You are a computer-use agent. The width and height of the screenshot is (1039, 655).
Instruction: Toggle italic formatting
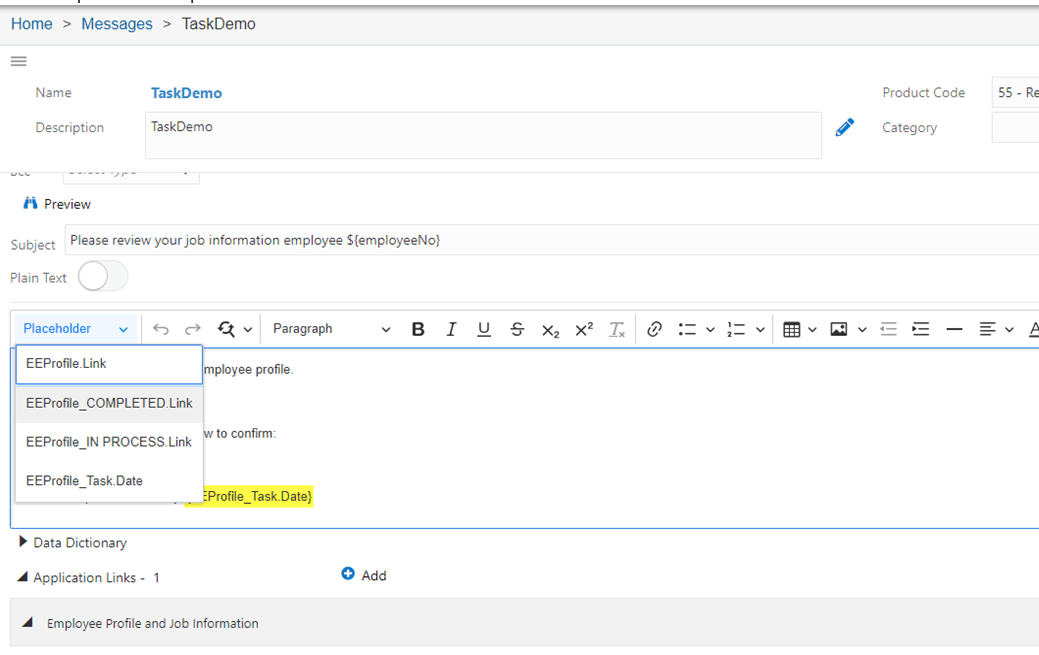click(451, 329)
